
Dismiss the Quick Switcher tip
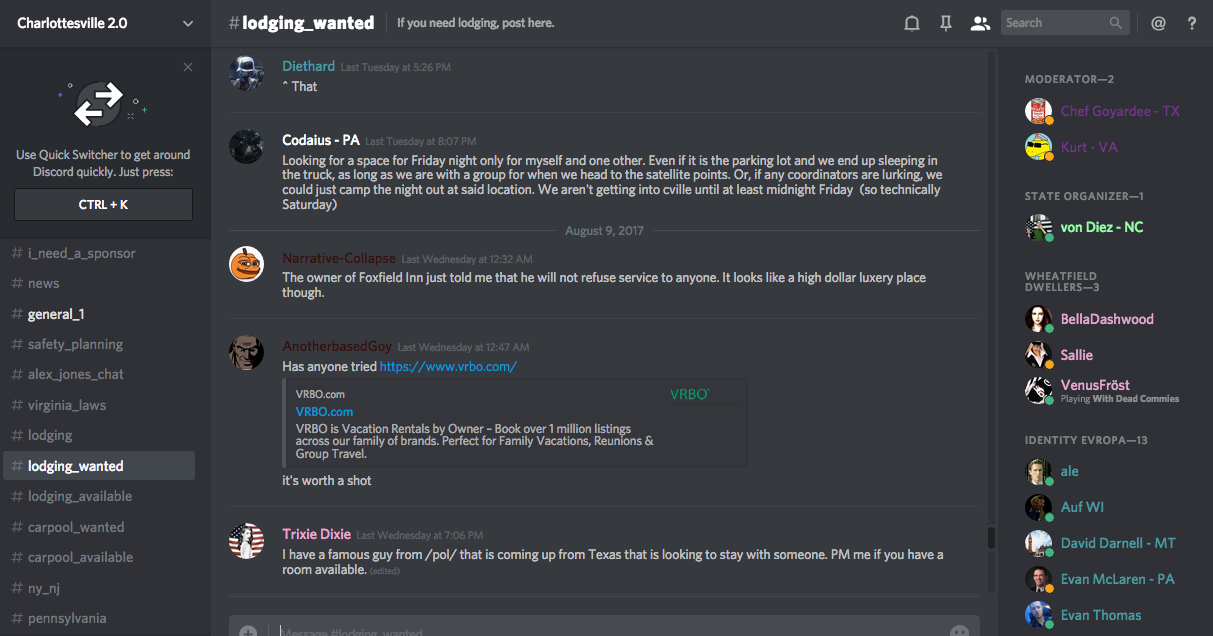[x=188, y=67]
